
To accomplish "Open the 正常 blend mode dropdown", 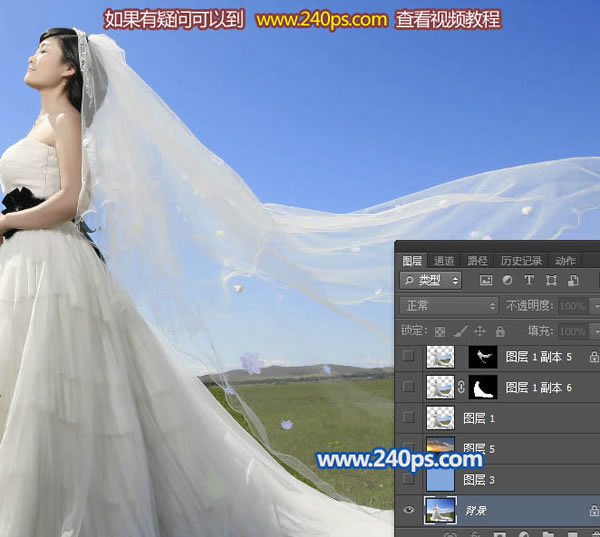I will pyautogui.click(x=449, y=306).
